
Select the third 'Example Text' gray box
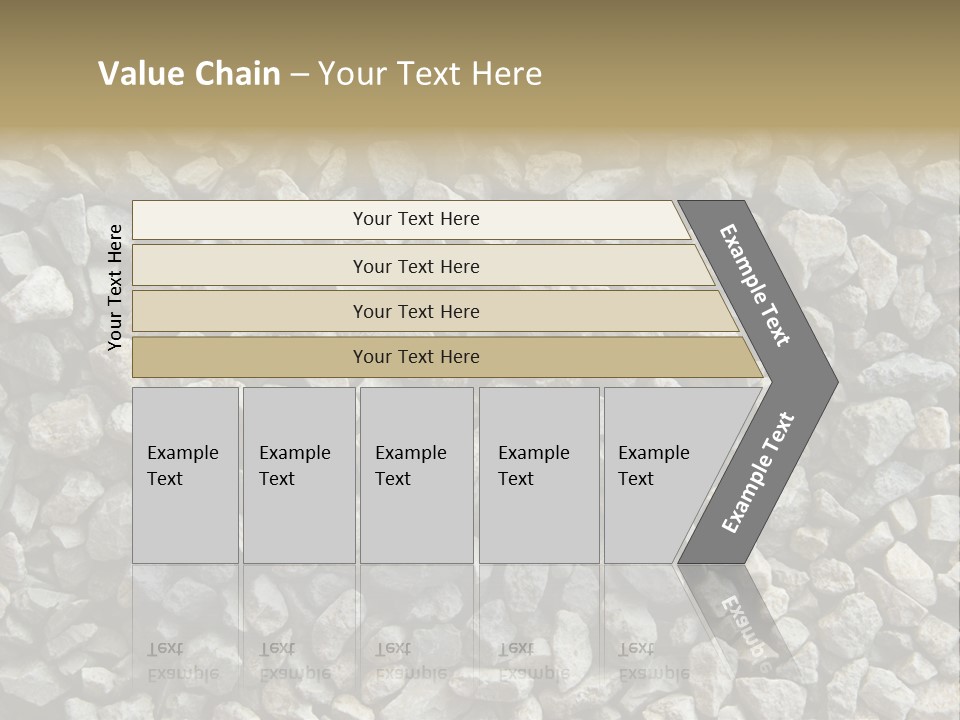[415, 474]
